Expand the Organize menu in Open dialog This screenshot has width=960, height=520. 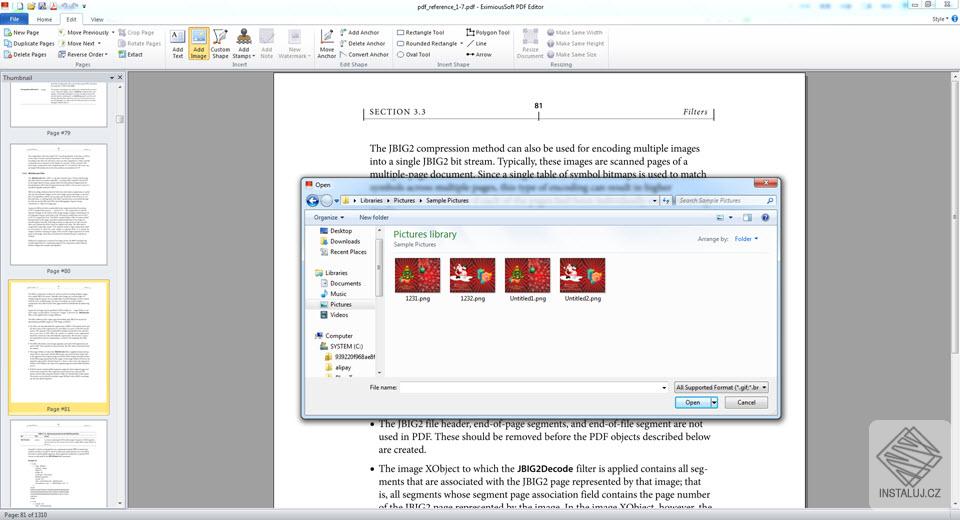click(x=329, y=217)
